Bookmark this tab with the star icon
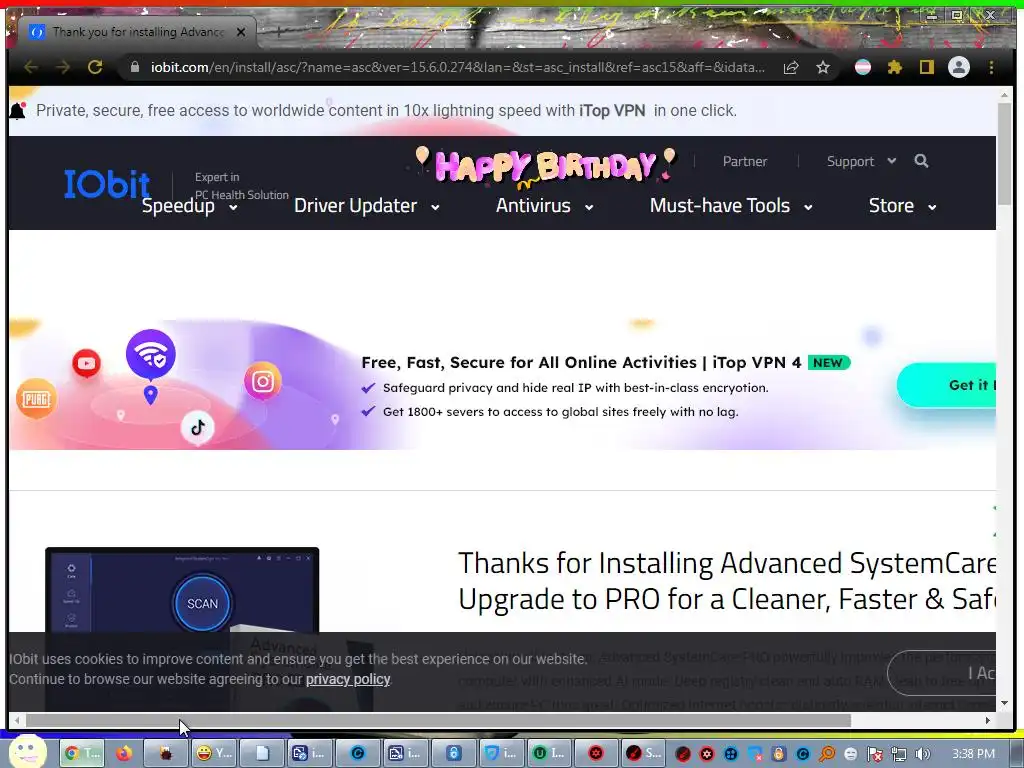The image size is (1024, 768). tap(823, 67)
